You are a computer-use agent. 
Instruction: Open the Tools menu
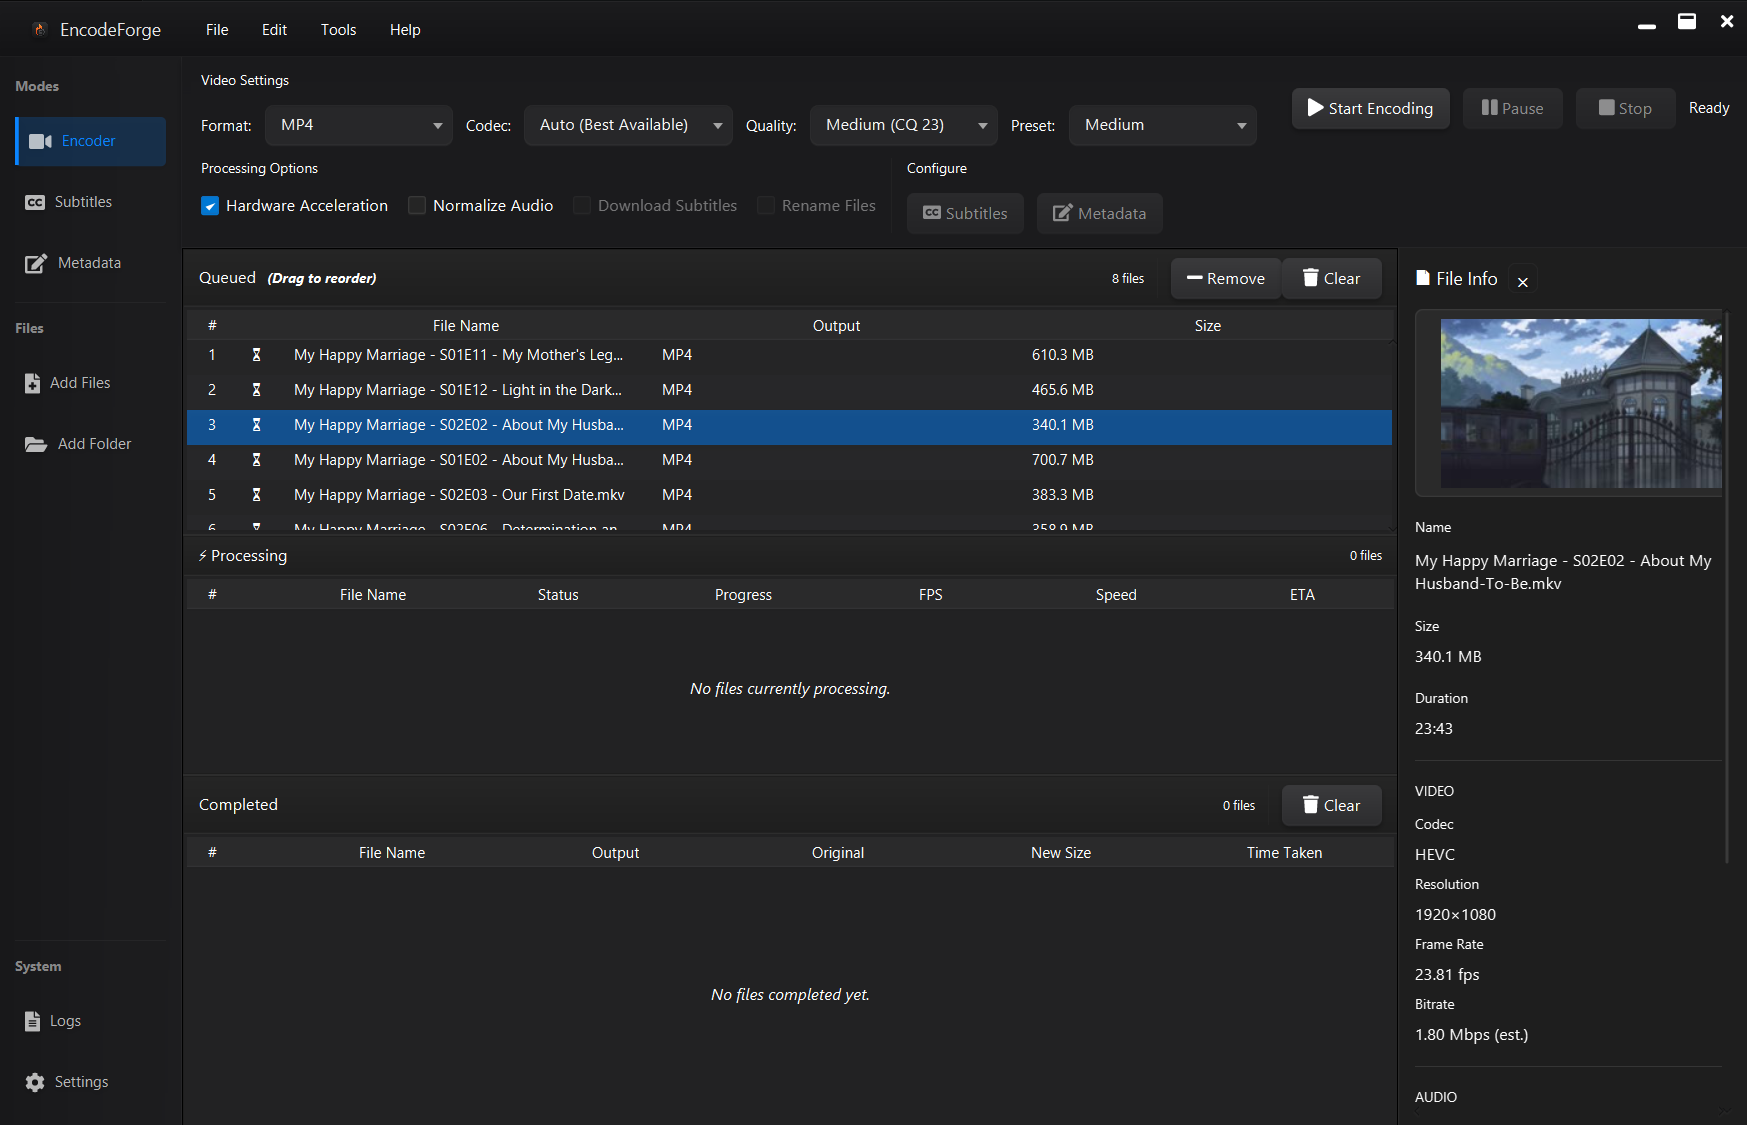(338, 30)
